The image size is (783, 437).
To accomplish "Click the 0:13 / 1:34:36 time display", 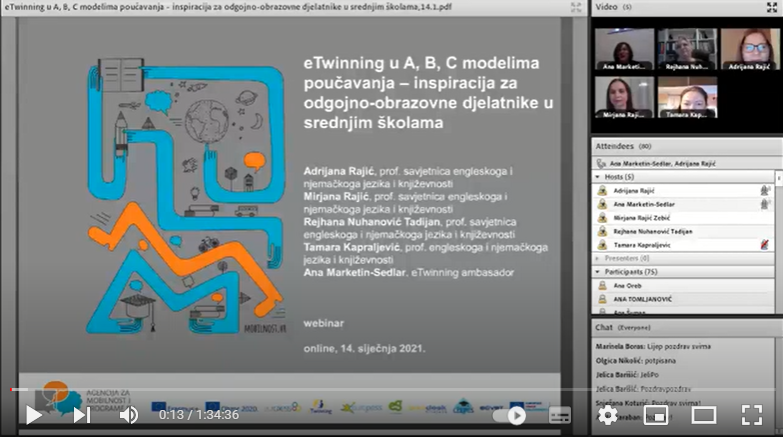I will pyautogui.click(x=199, y=415).
